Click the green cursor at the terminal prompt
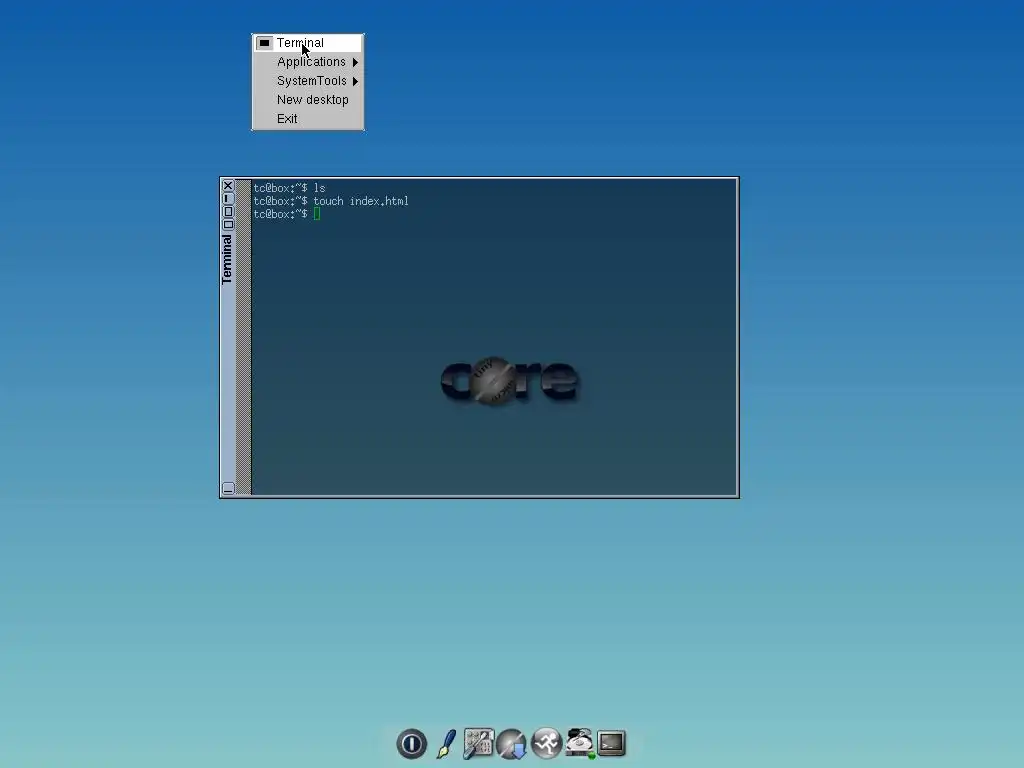This screenshot has width=1024, height=768. point(317,214)
